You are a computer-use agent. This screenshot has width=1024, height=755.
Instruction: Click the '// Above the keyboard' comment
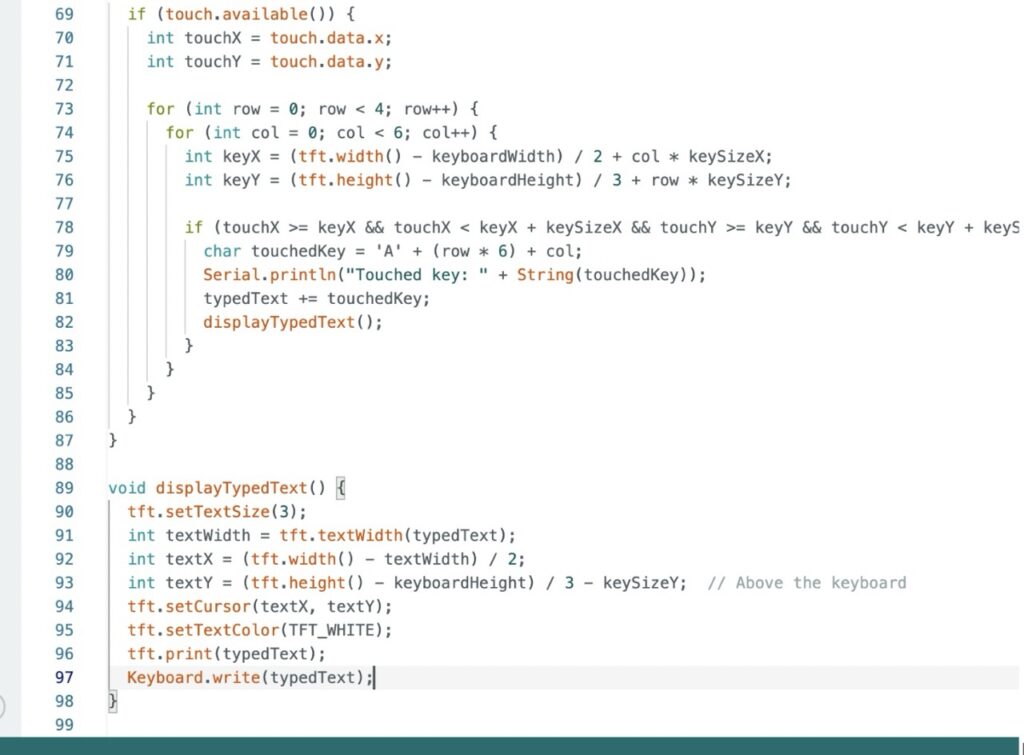(x=806, y=583)
